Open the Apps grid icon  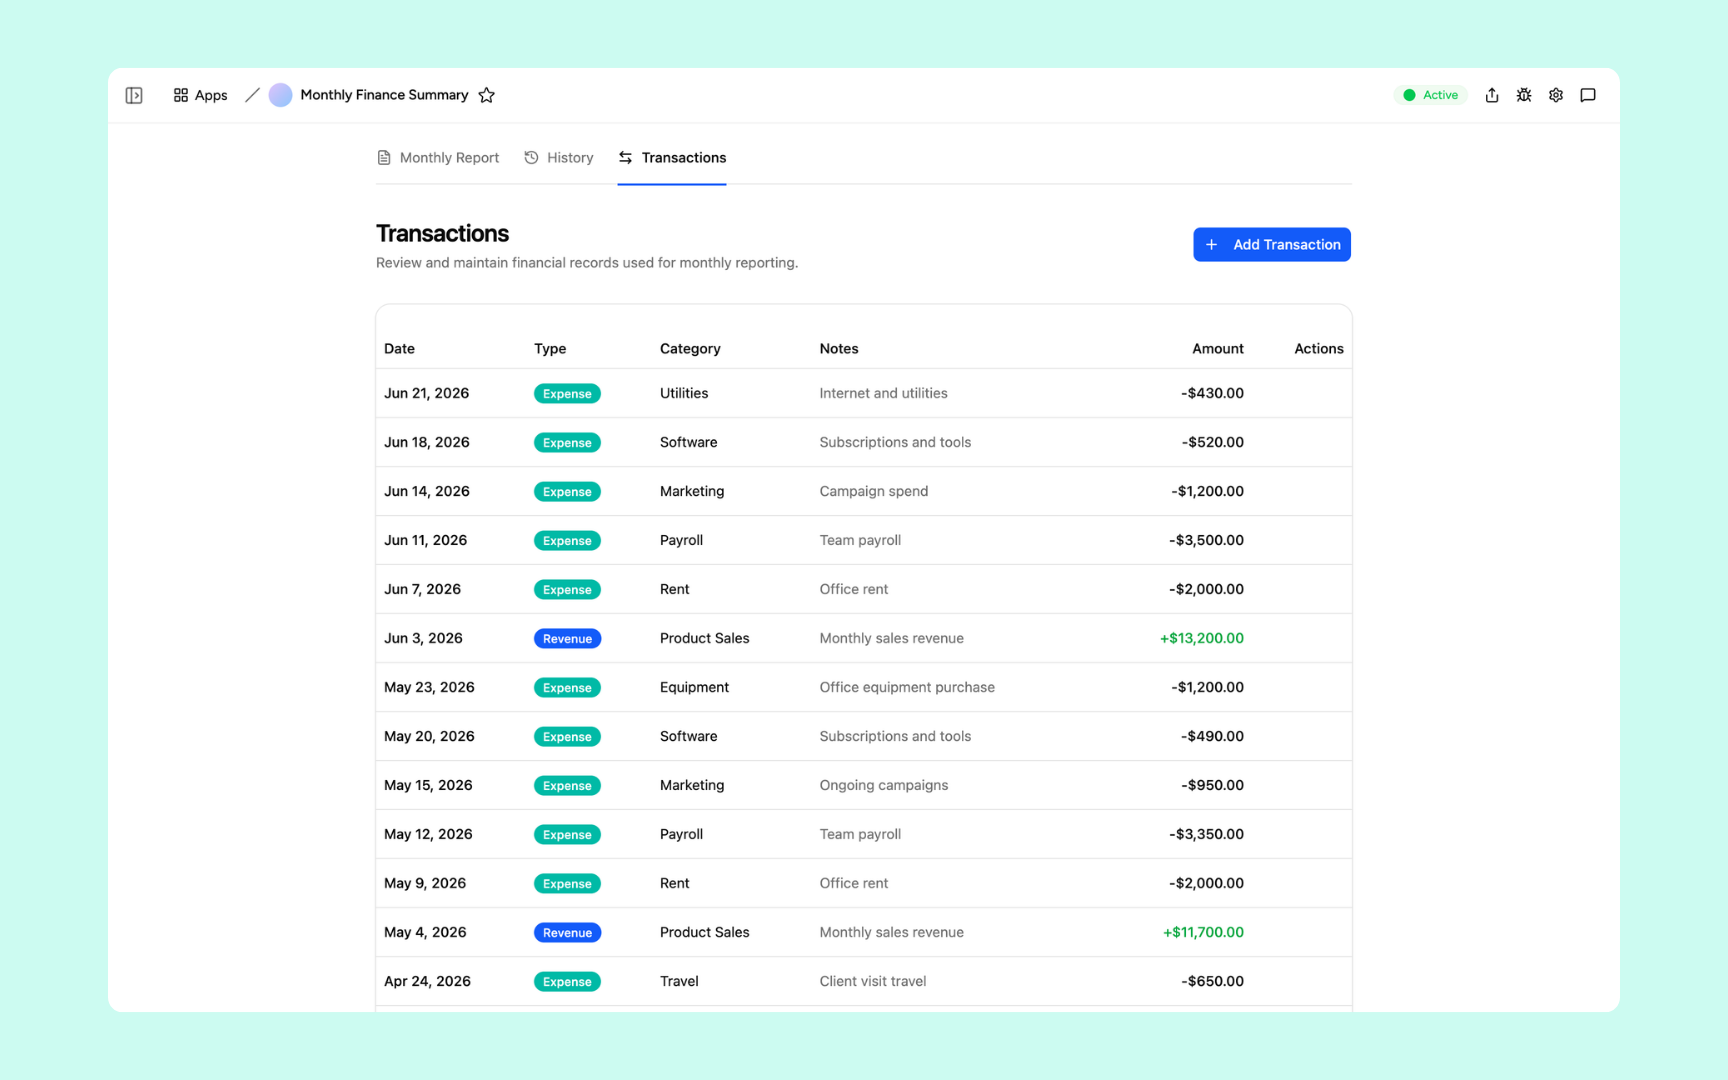tap(181, 95)
